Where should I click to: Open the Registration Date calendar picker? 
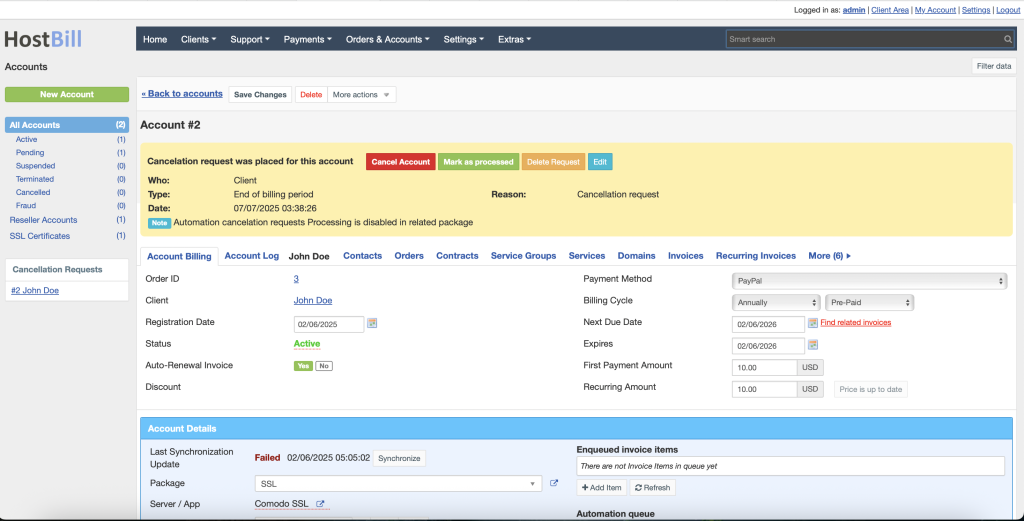[x=372, y=323]
